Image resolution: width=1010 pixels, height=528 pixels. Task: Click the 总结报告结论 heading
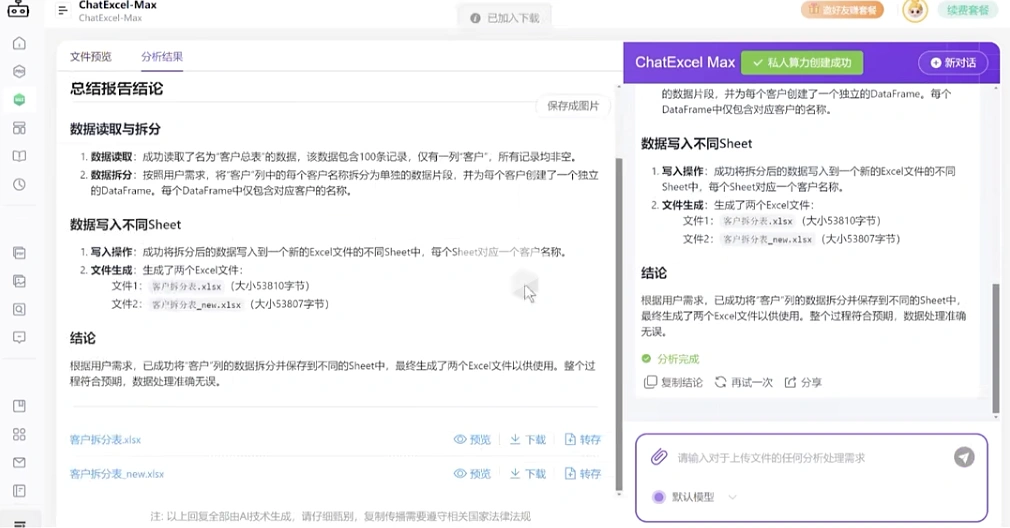point(117,88)
